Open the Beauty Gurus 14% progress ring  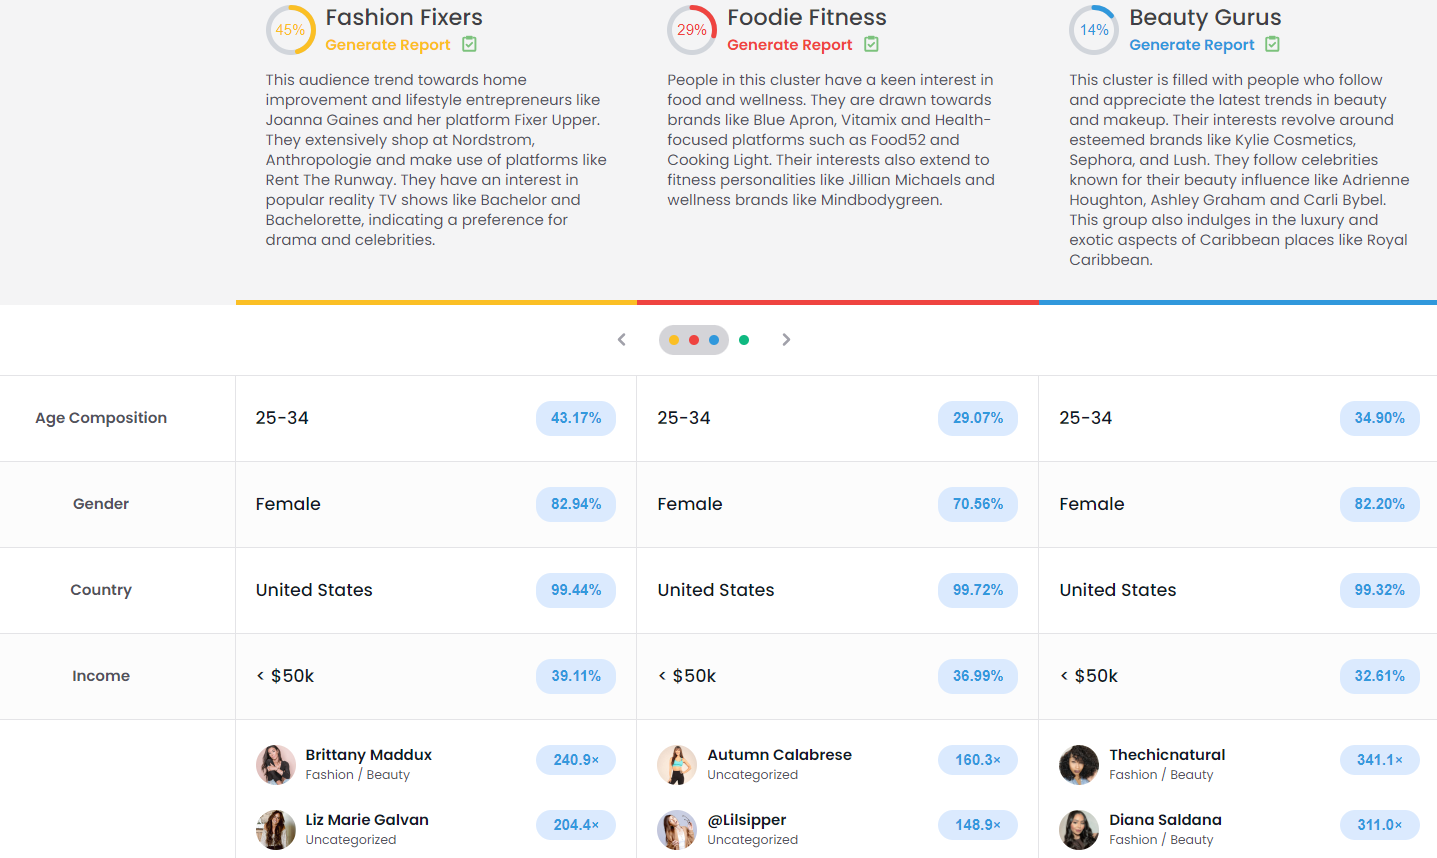click(1094, 30)
